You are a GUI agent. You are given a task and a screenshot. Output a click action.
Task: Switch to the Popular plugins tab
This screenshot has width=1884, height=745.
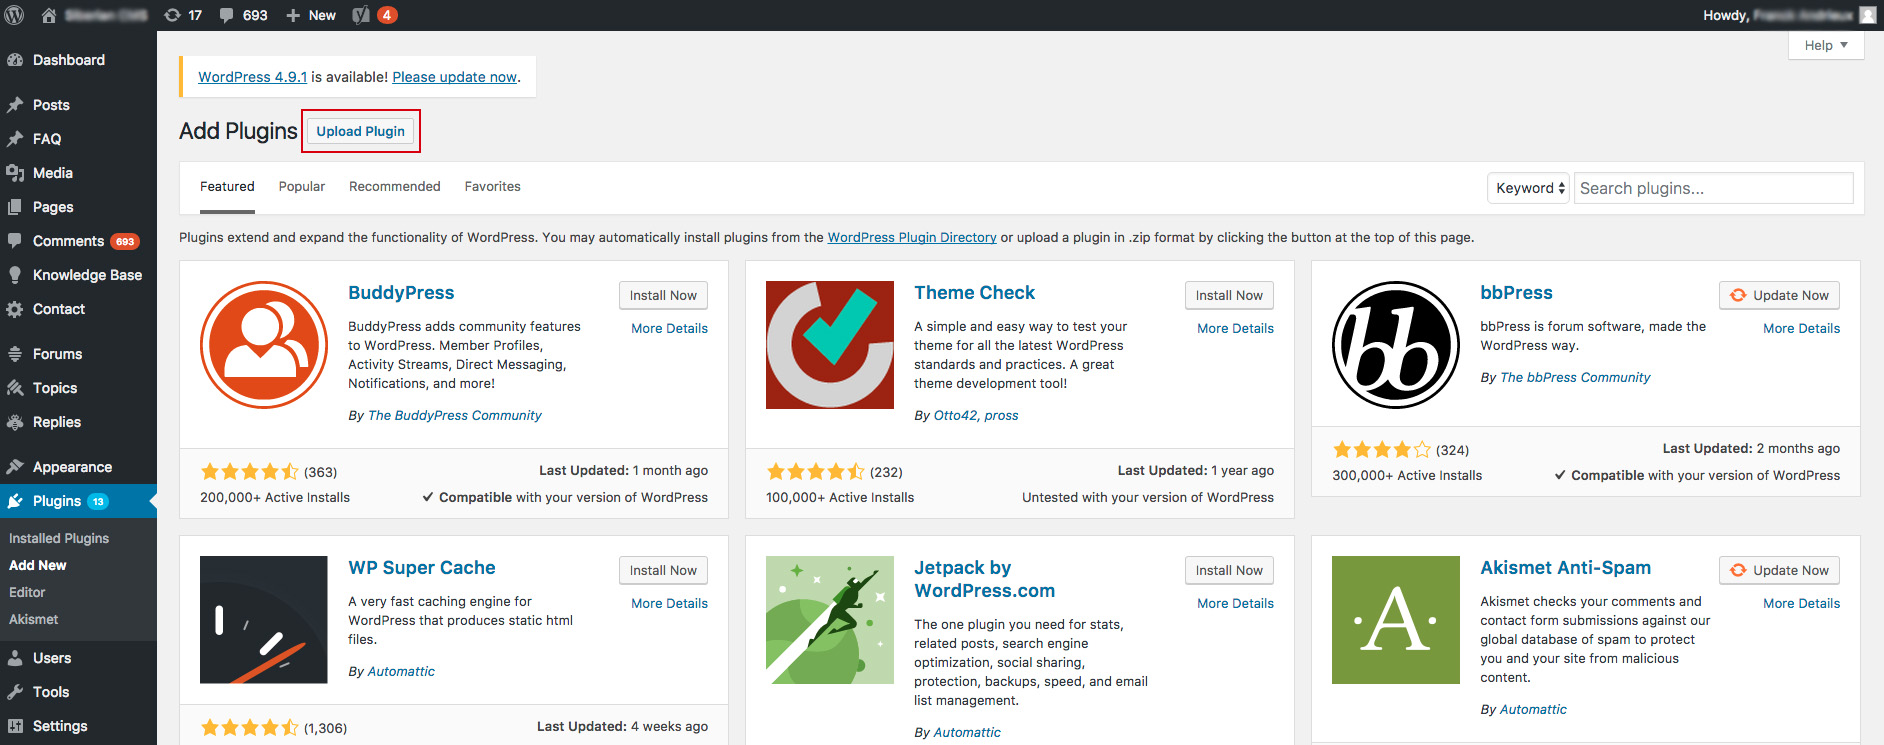point(302,187)
